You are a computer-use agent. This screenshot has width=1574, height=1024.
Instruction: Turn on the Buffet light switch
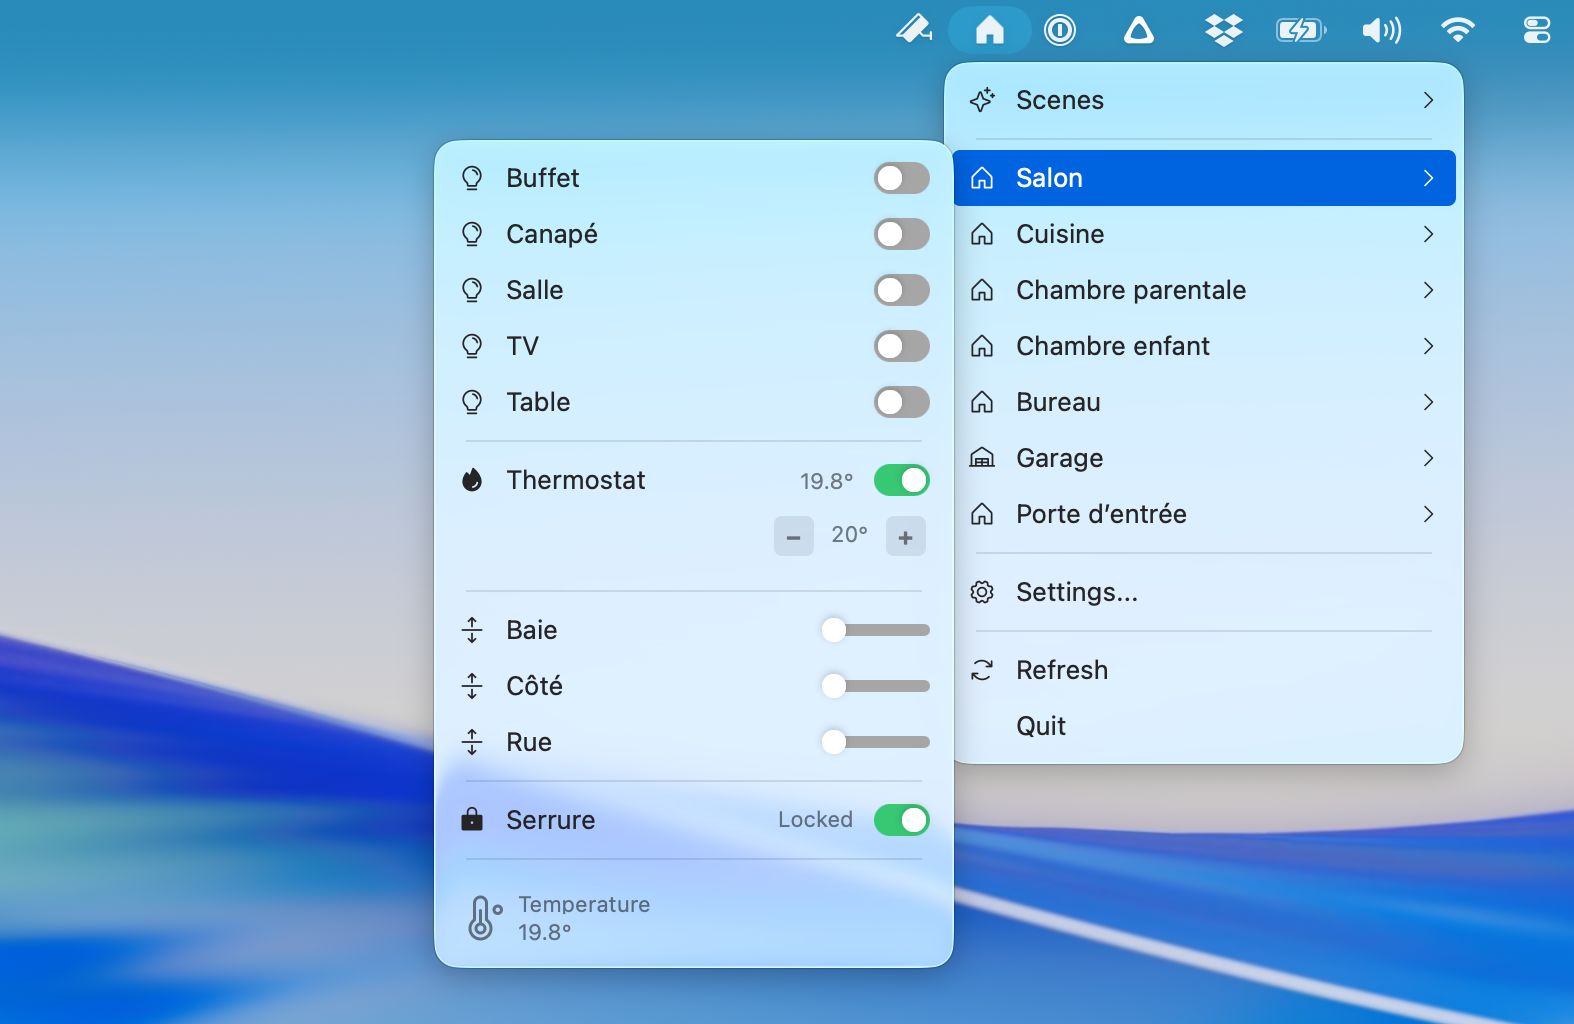[x=901, y=178]
